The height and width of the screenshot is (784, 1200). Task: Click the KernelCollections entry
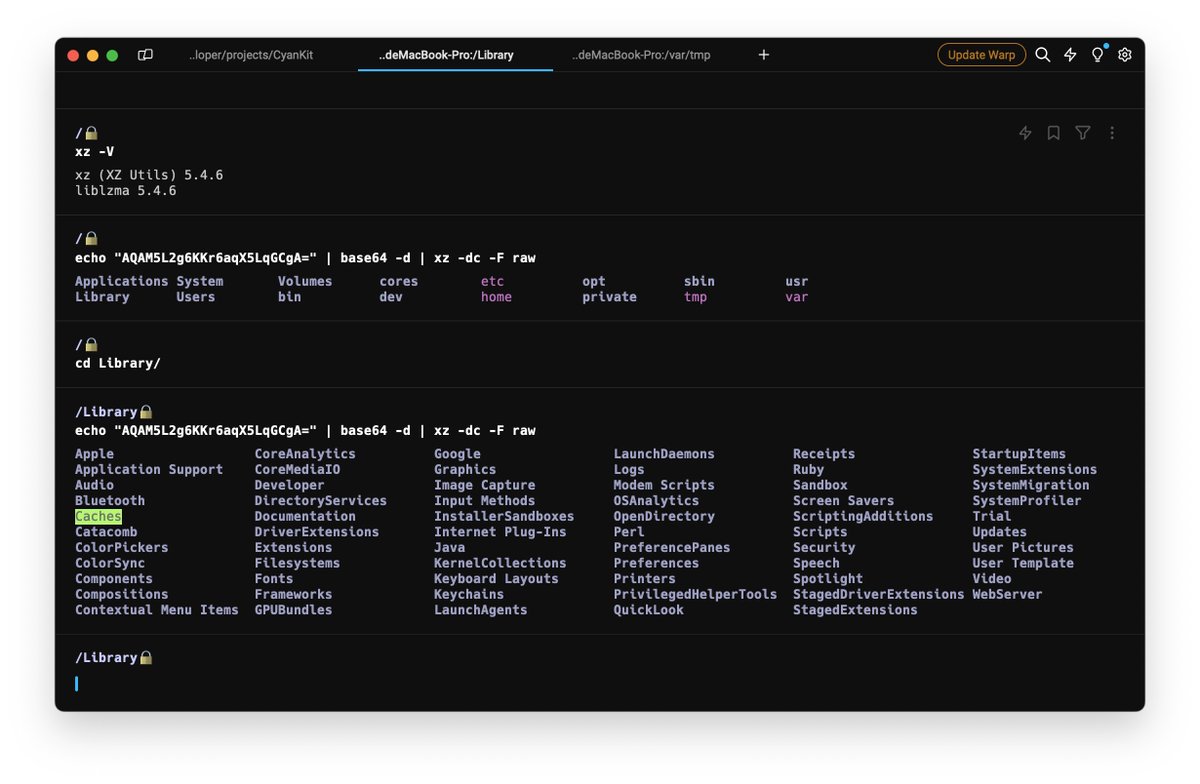[x=501, y=563]
